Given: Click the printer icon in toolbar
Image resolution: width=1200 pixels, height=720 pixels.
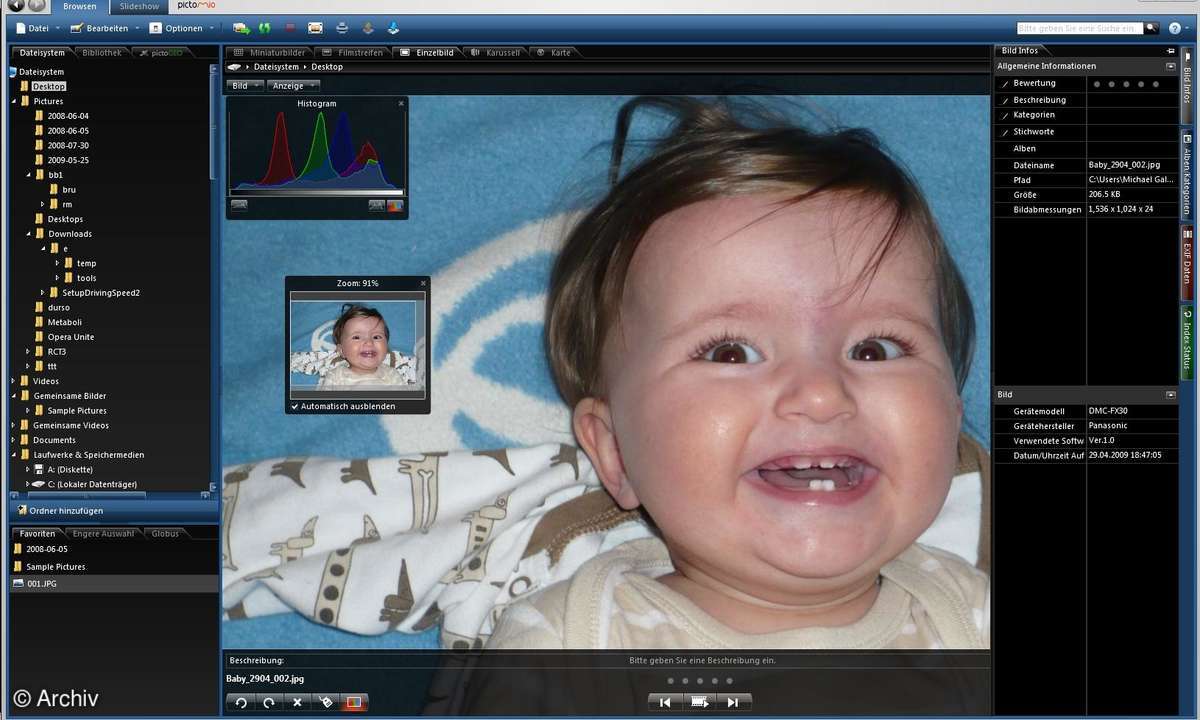Looking at the screenshot, I should pyautogui.click(x=342, y=28).
